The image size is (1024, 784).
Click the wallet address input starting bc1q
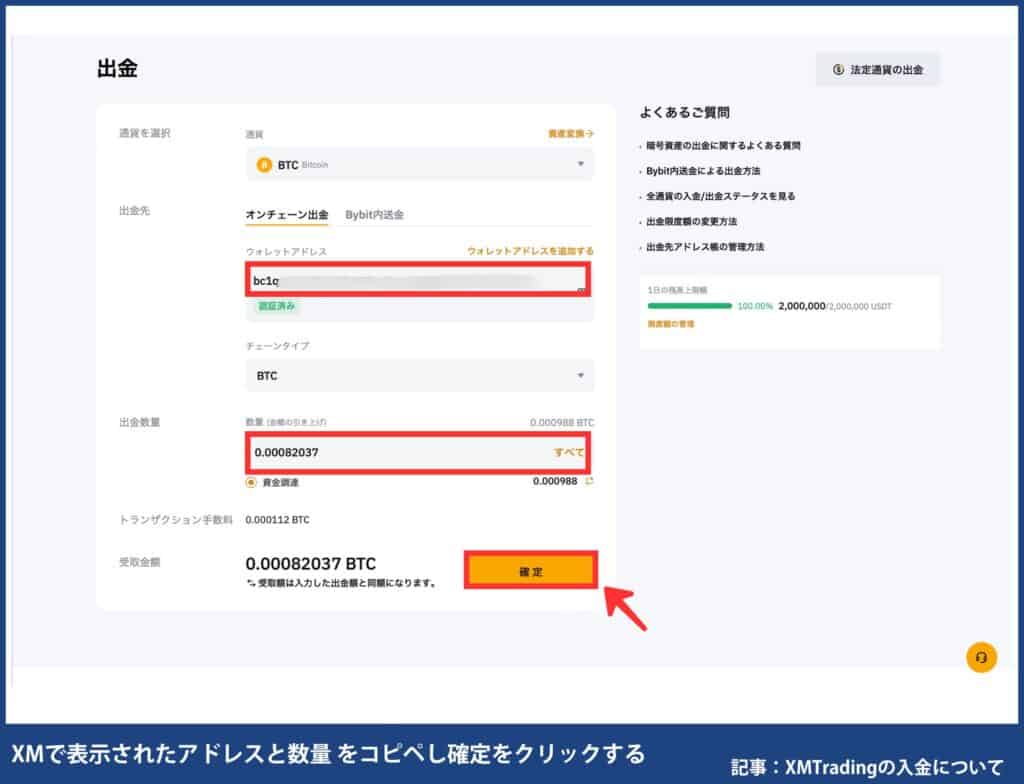(418, 280)
